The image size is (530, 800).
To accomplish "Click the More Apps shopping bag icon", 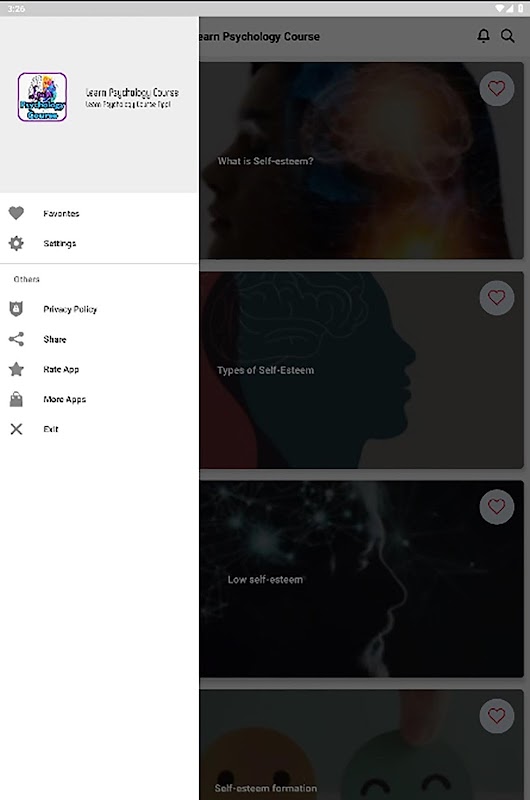I will tap(16, 399).
